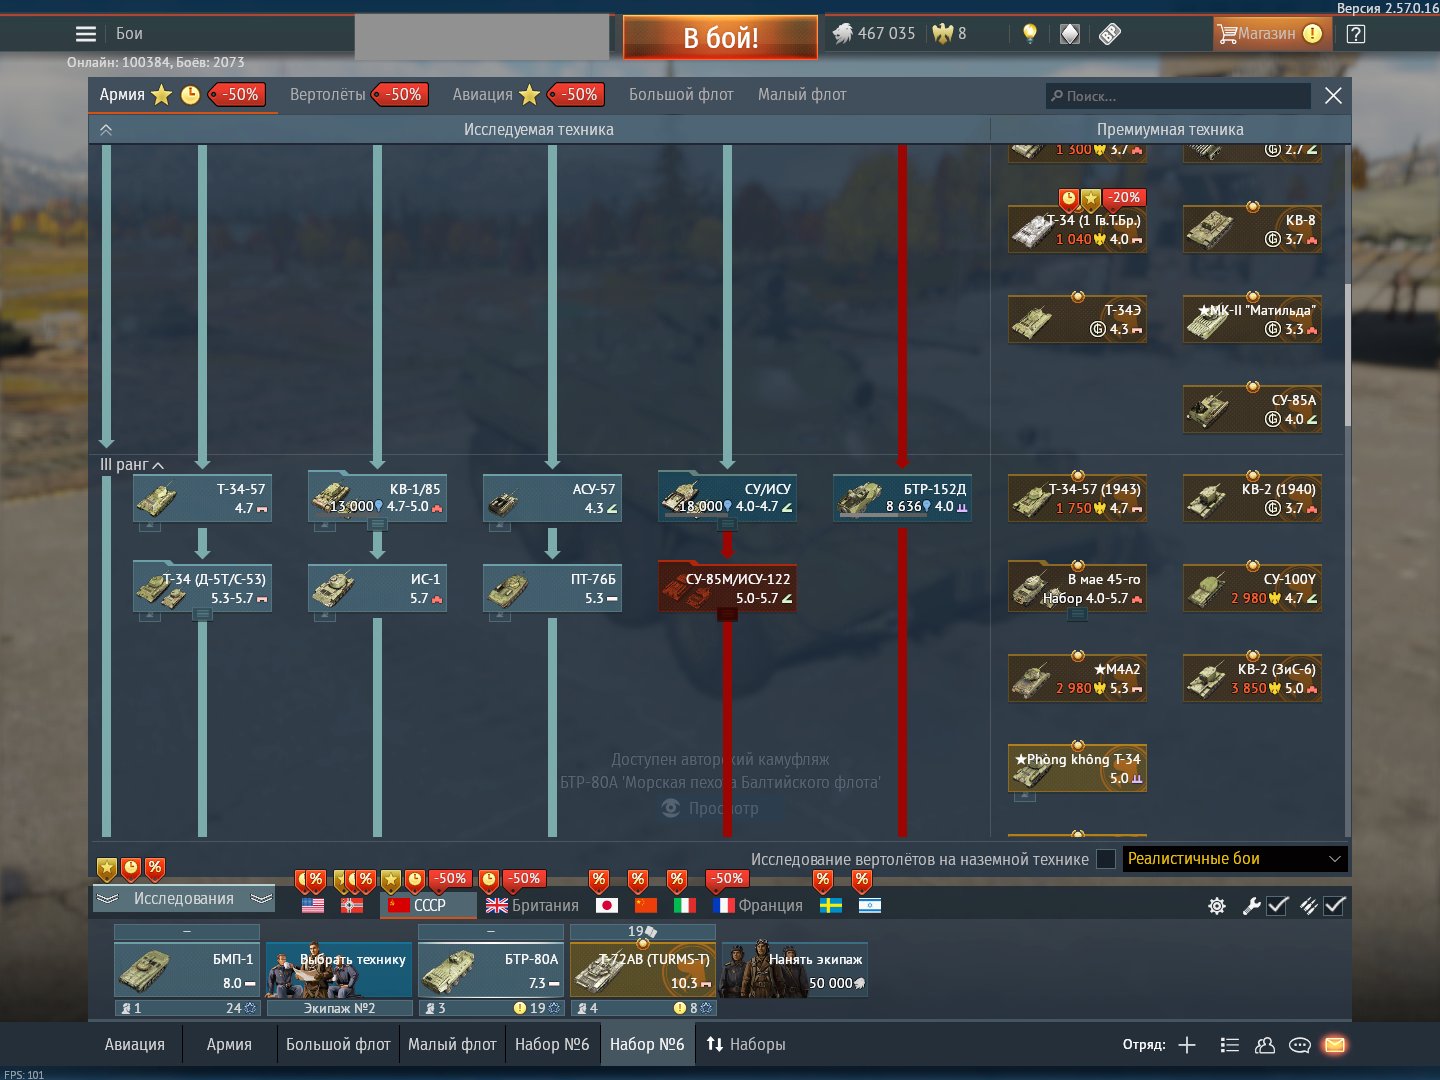Click the Поиск search field
This screenshot has width=1440, height=1080.
(1178, 96)
